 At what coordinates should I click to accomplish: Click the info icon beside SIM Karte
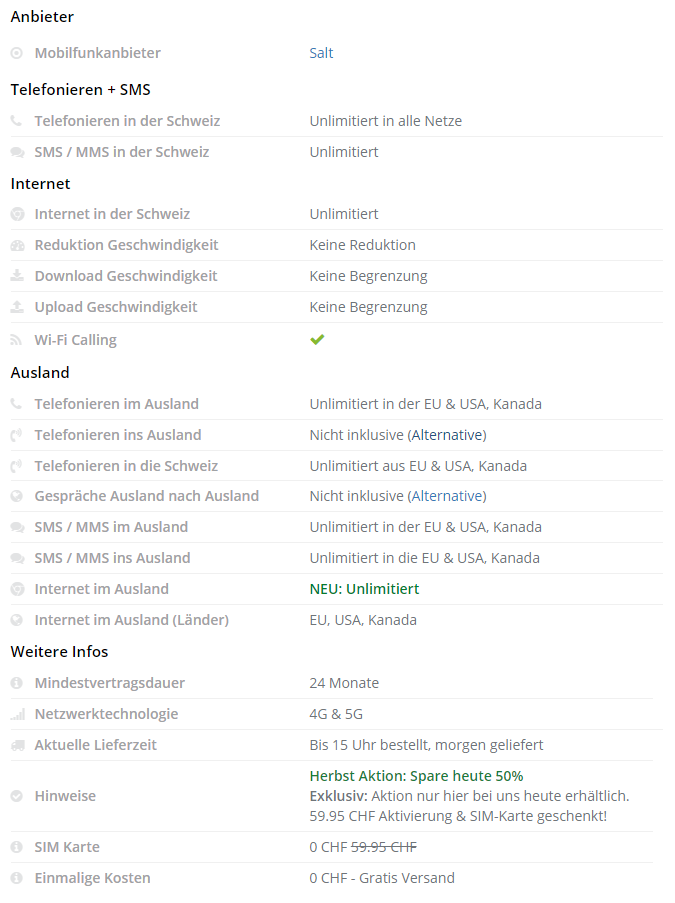coord(17,848)
